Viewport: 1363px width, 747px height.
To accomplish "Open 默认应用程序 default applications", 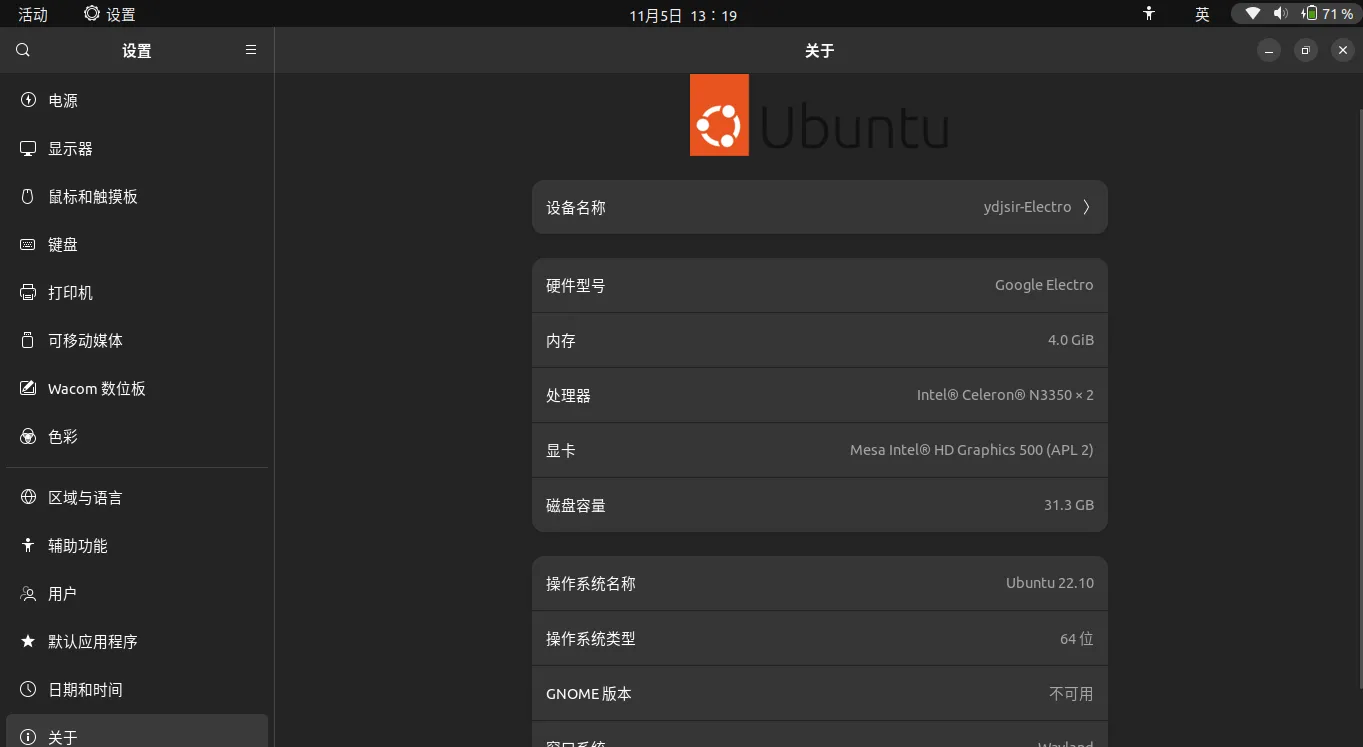I will [92, 642].
